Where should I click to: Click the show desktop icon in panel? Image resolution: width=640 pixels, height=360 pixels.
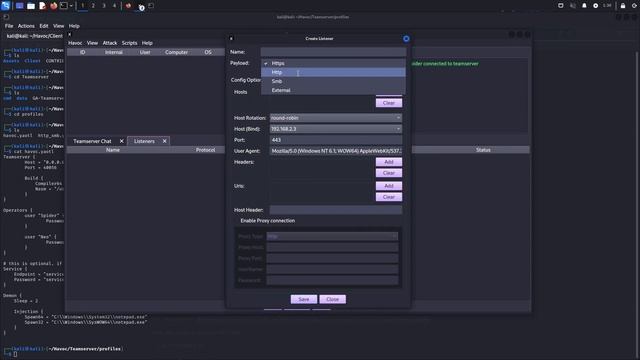coord(19,6)
